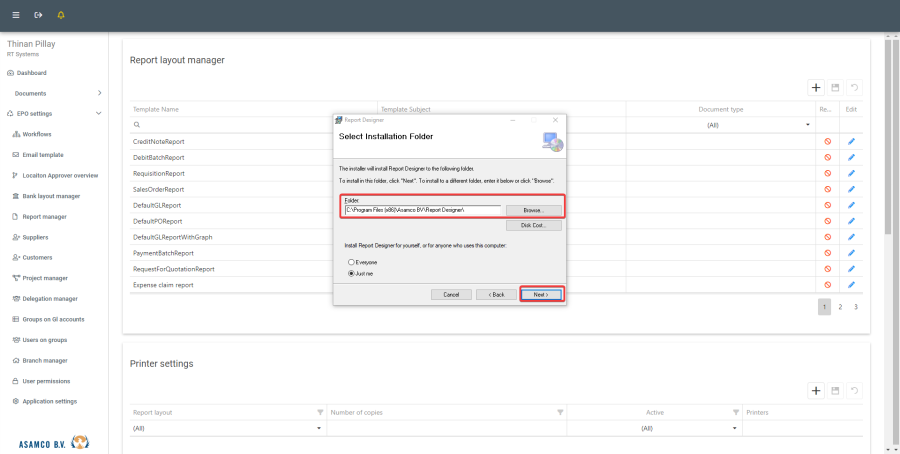
Task: Select the Everyone radio button
Action: (x=351, y=262)
